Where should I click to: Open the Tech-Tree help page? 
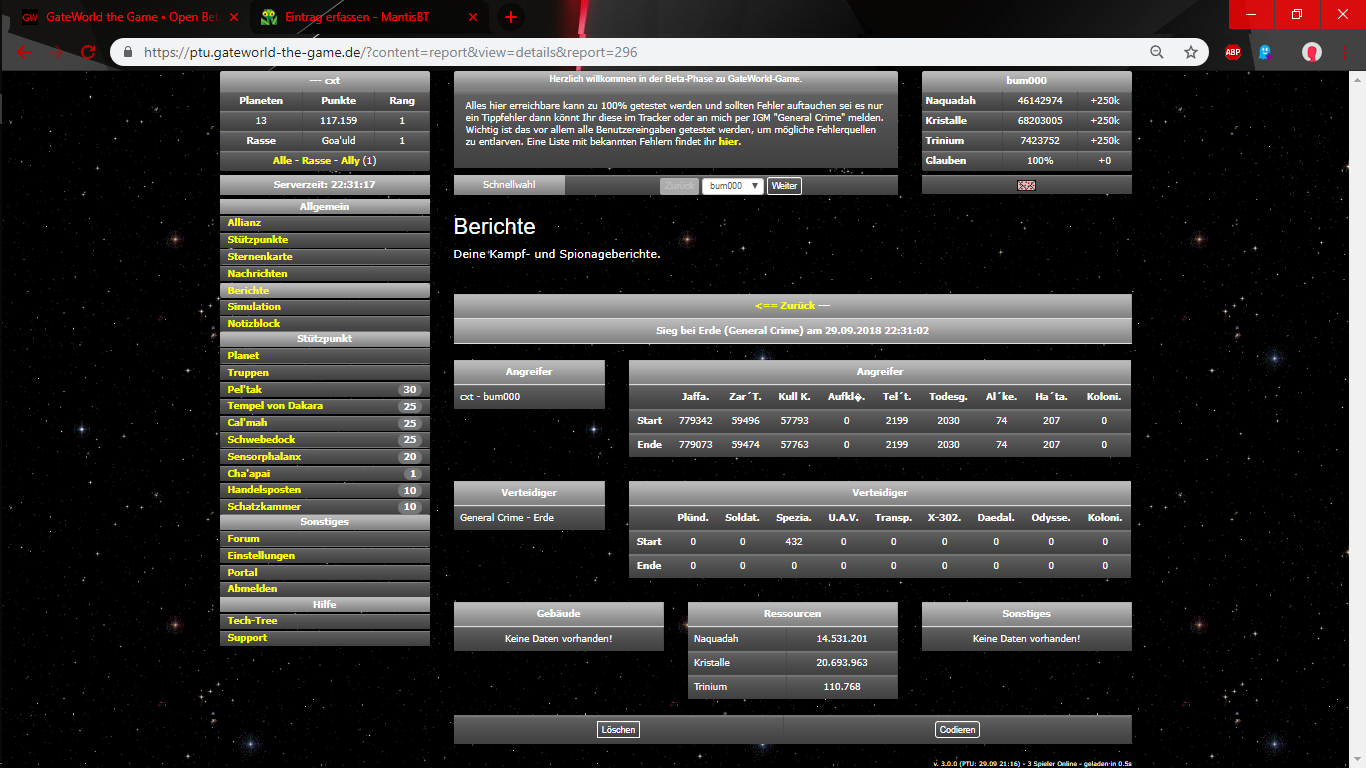252,621
